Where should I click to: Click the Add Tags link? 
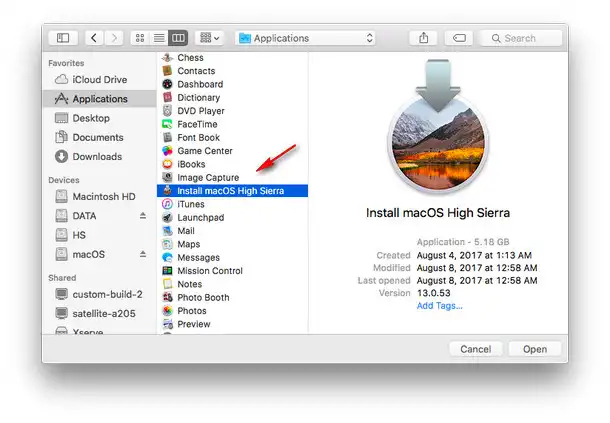(x=439, y=306)
